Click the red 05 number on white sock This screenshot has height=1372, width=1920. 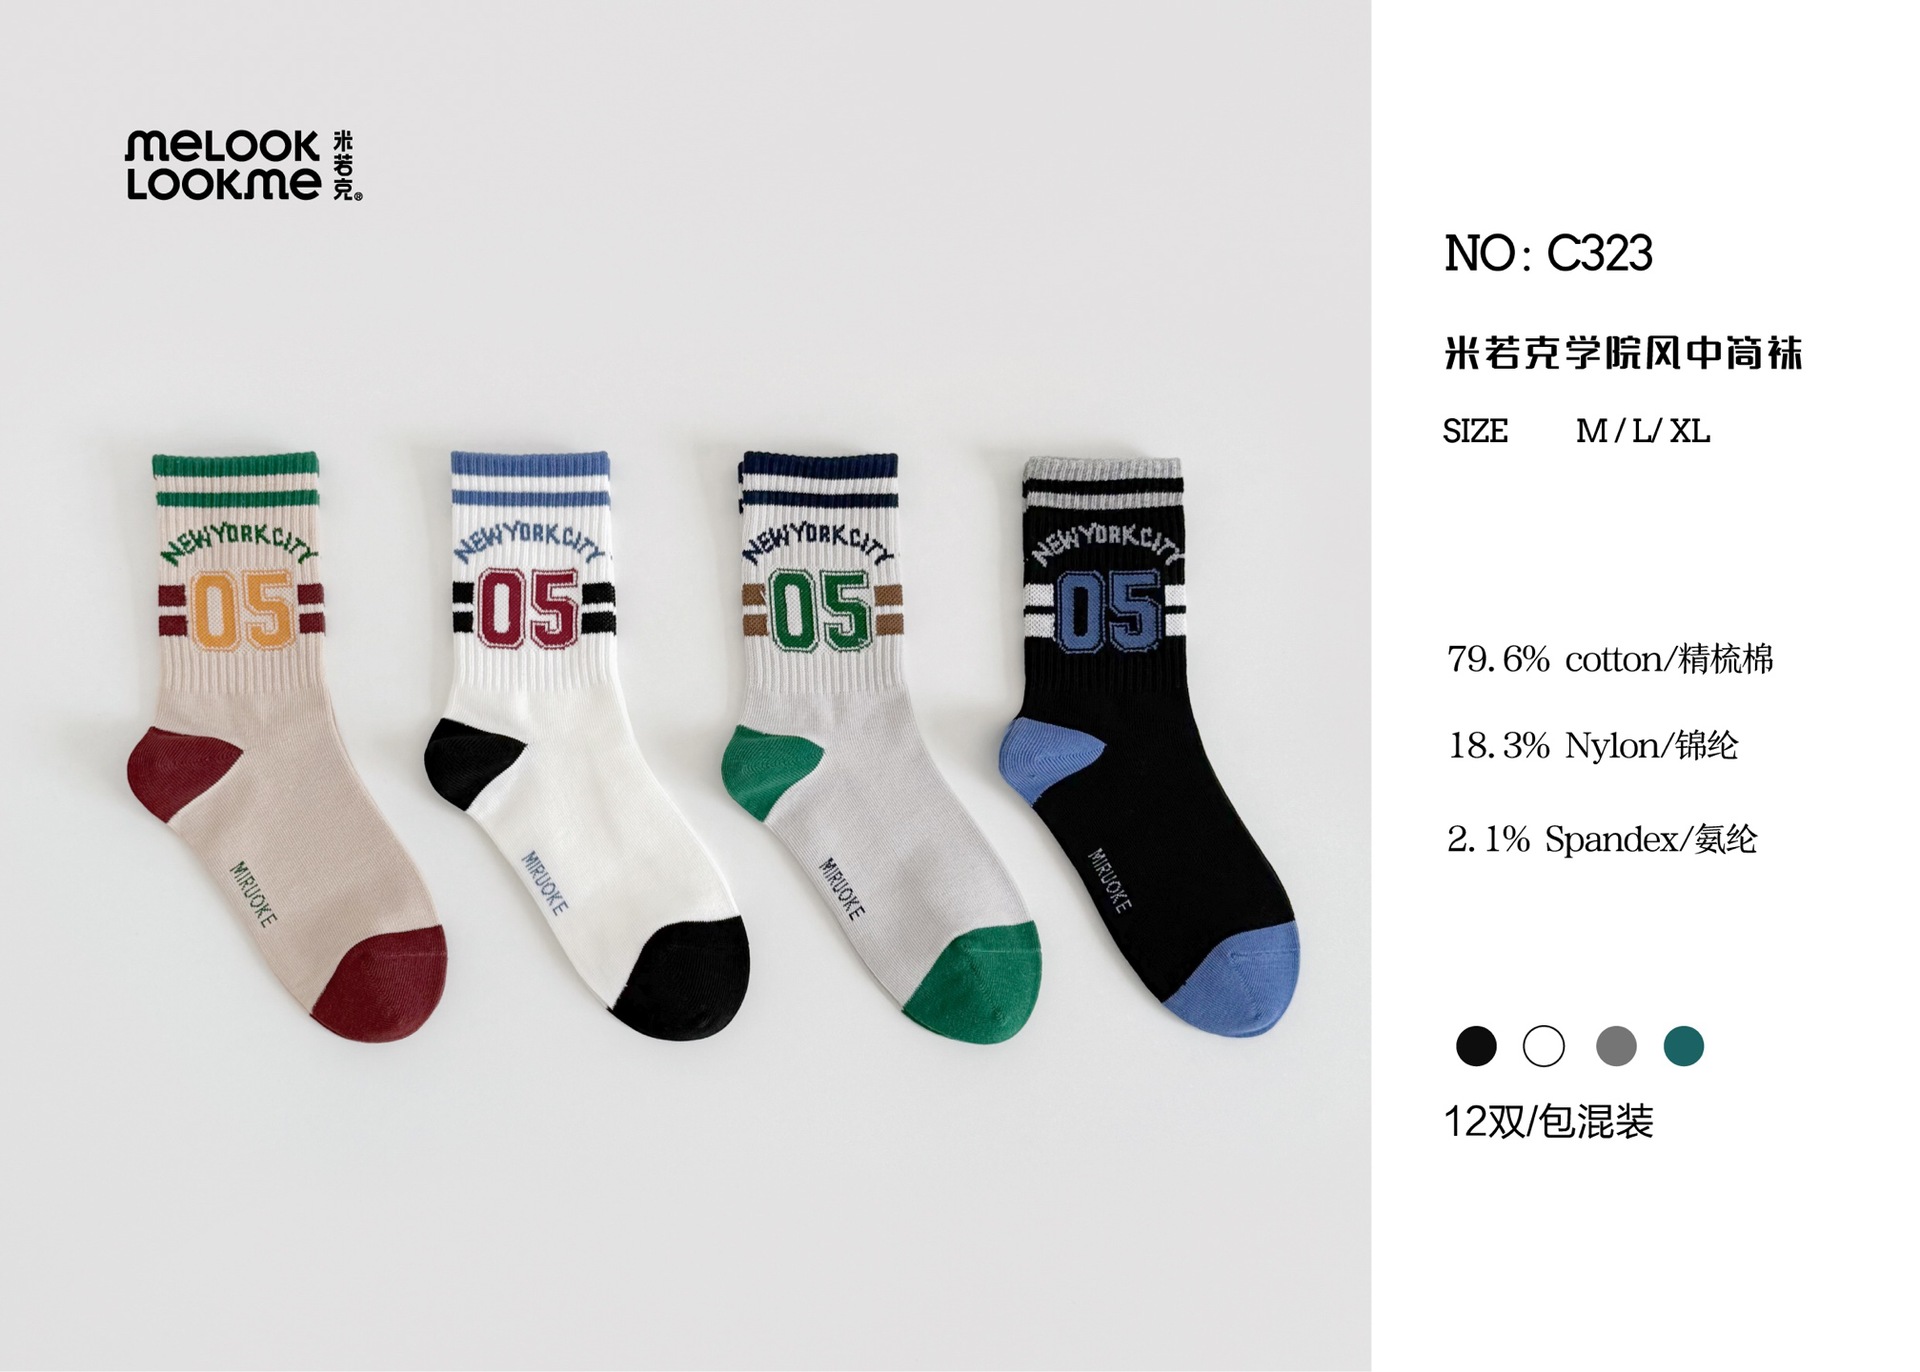pyautogui.click(x=529, y=608)
